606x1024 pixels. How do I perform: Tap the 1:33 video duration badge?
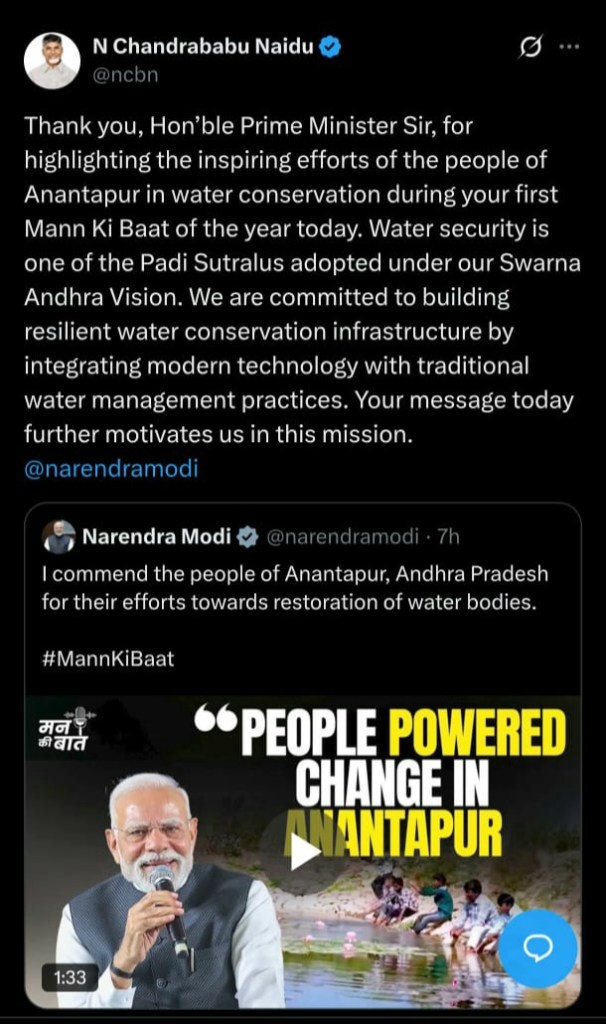69,977
